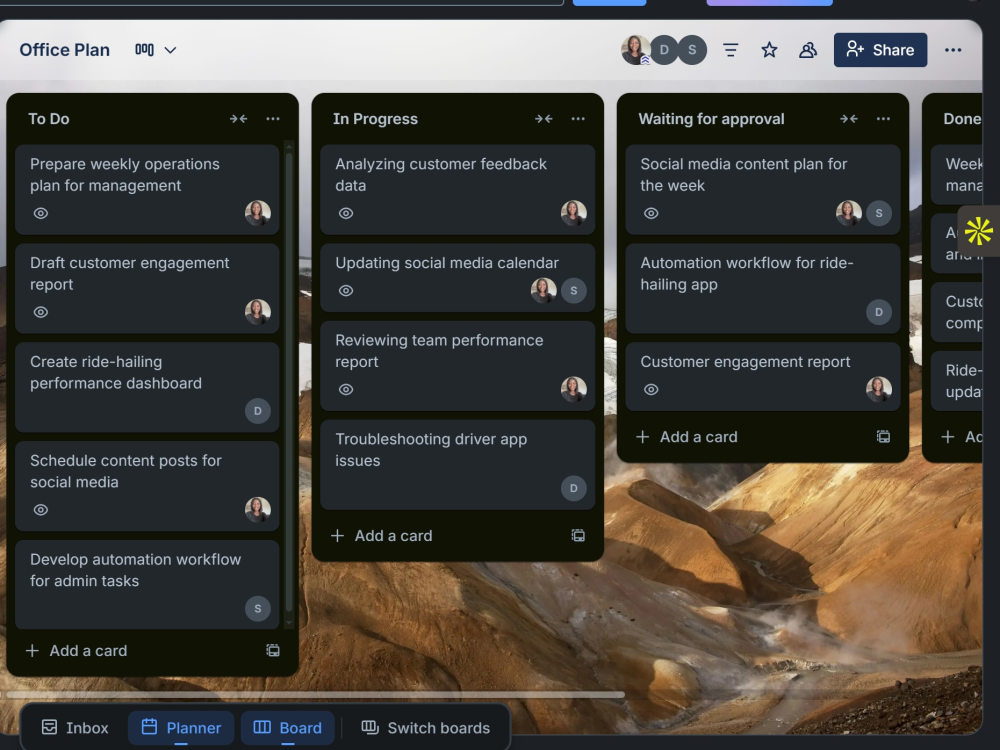This screenshot has width=1000, height=750.
Task: Open the yellow starburst side panel icon
Action: [978, 231]
